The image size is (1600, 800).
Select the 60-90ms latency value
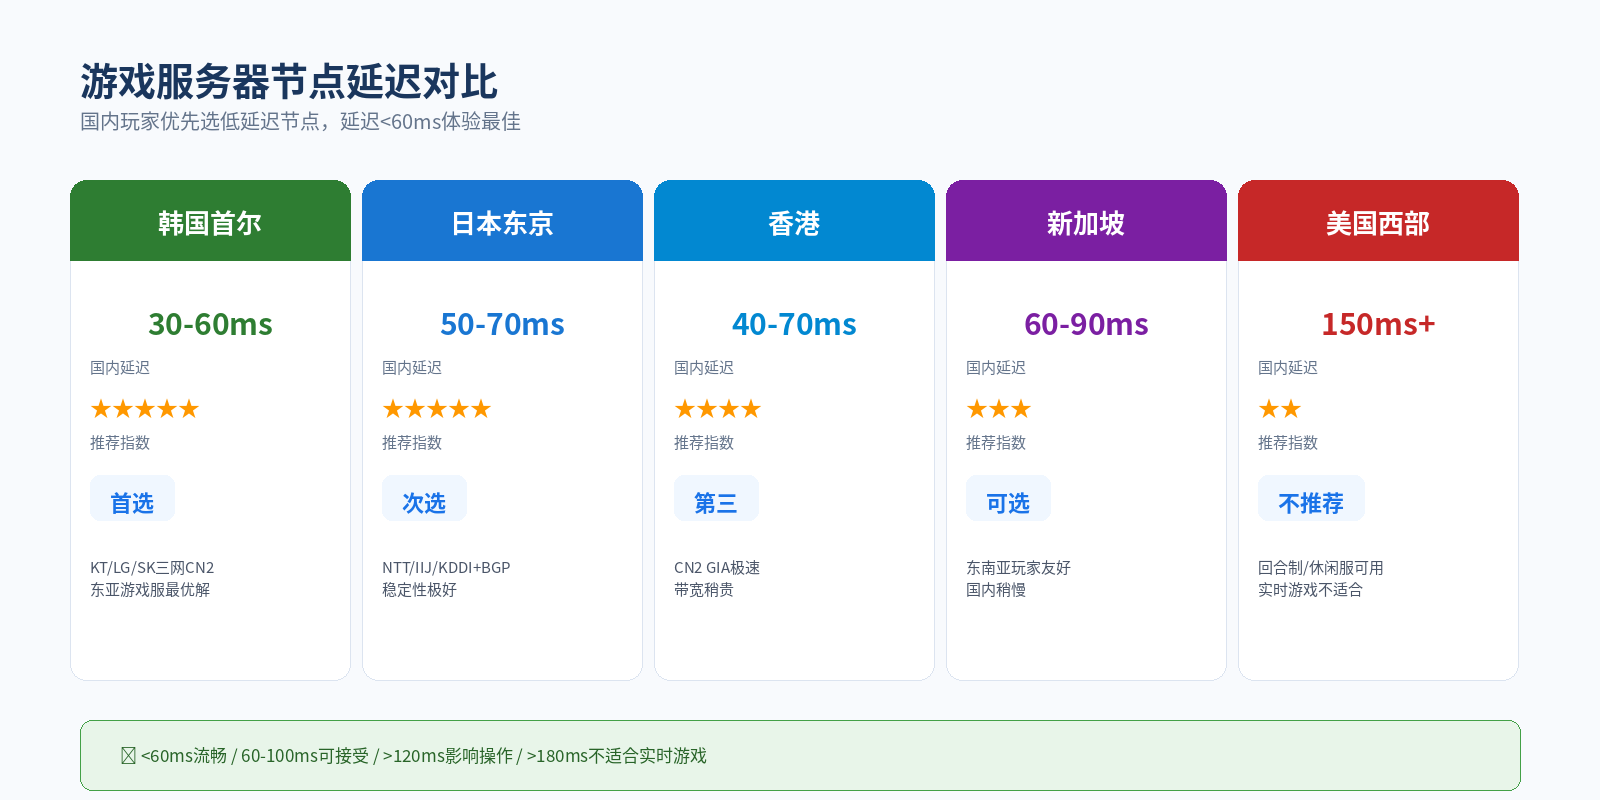[x=1086, y=324]
